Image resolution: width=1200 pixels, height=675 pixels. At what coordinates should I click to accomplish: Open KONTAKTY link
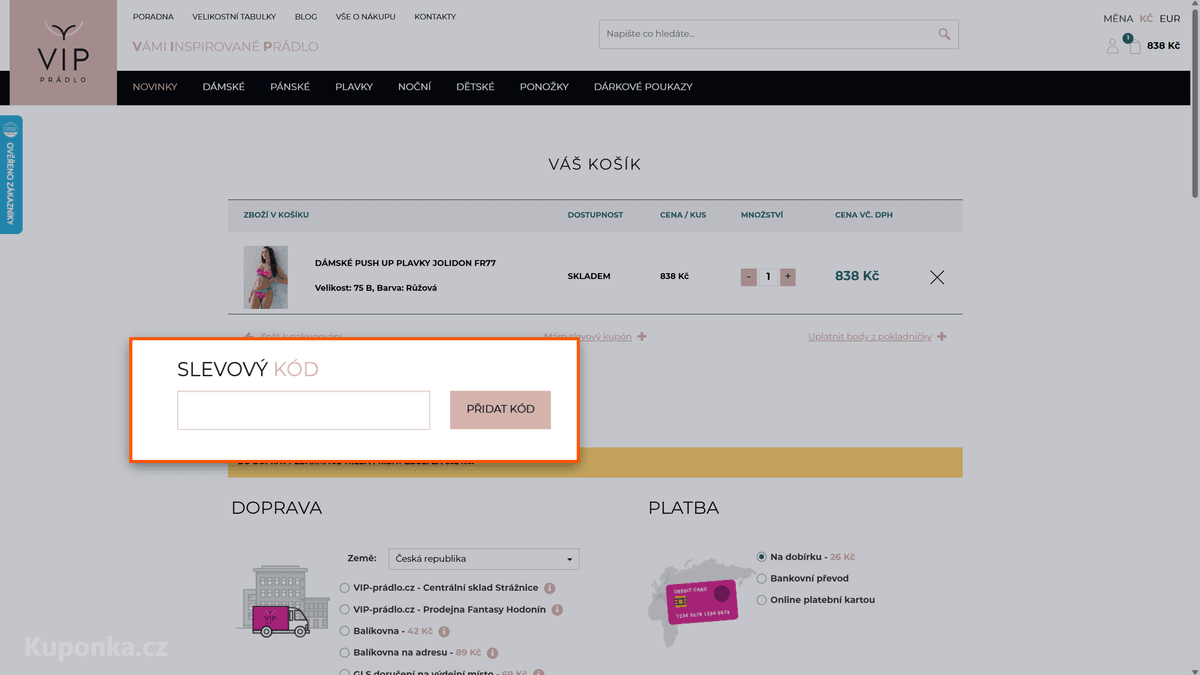435,17
